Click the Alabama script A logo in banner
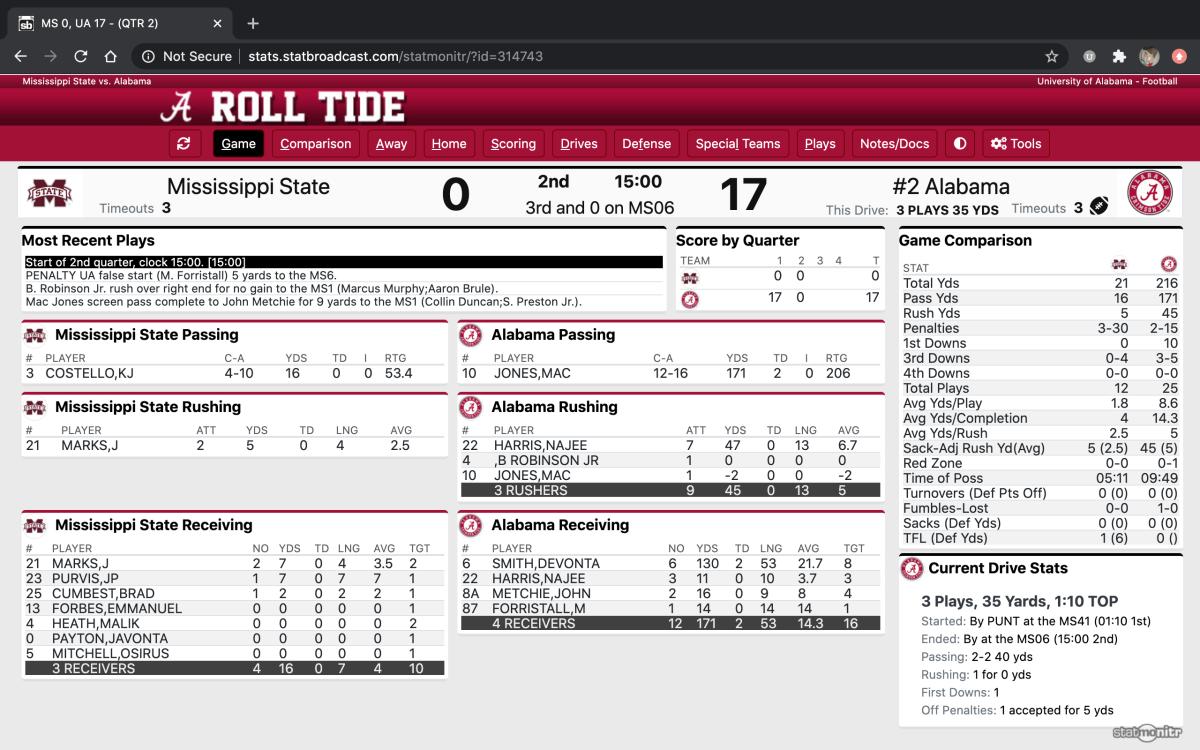The height and width of the screenshot is (750, 1200). 178,106
